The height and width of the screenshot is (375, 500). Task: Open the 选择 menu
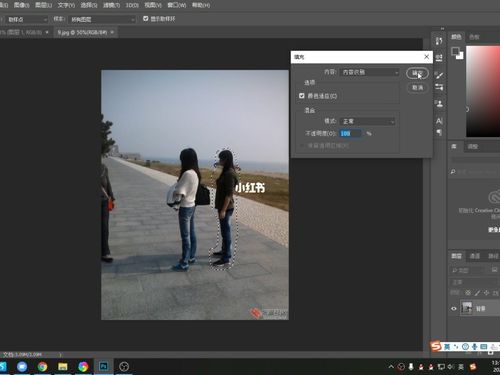point(89,5)
